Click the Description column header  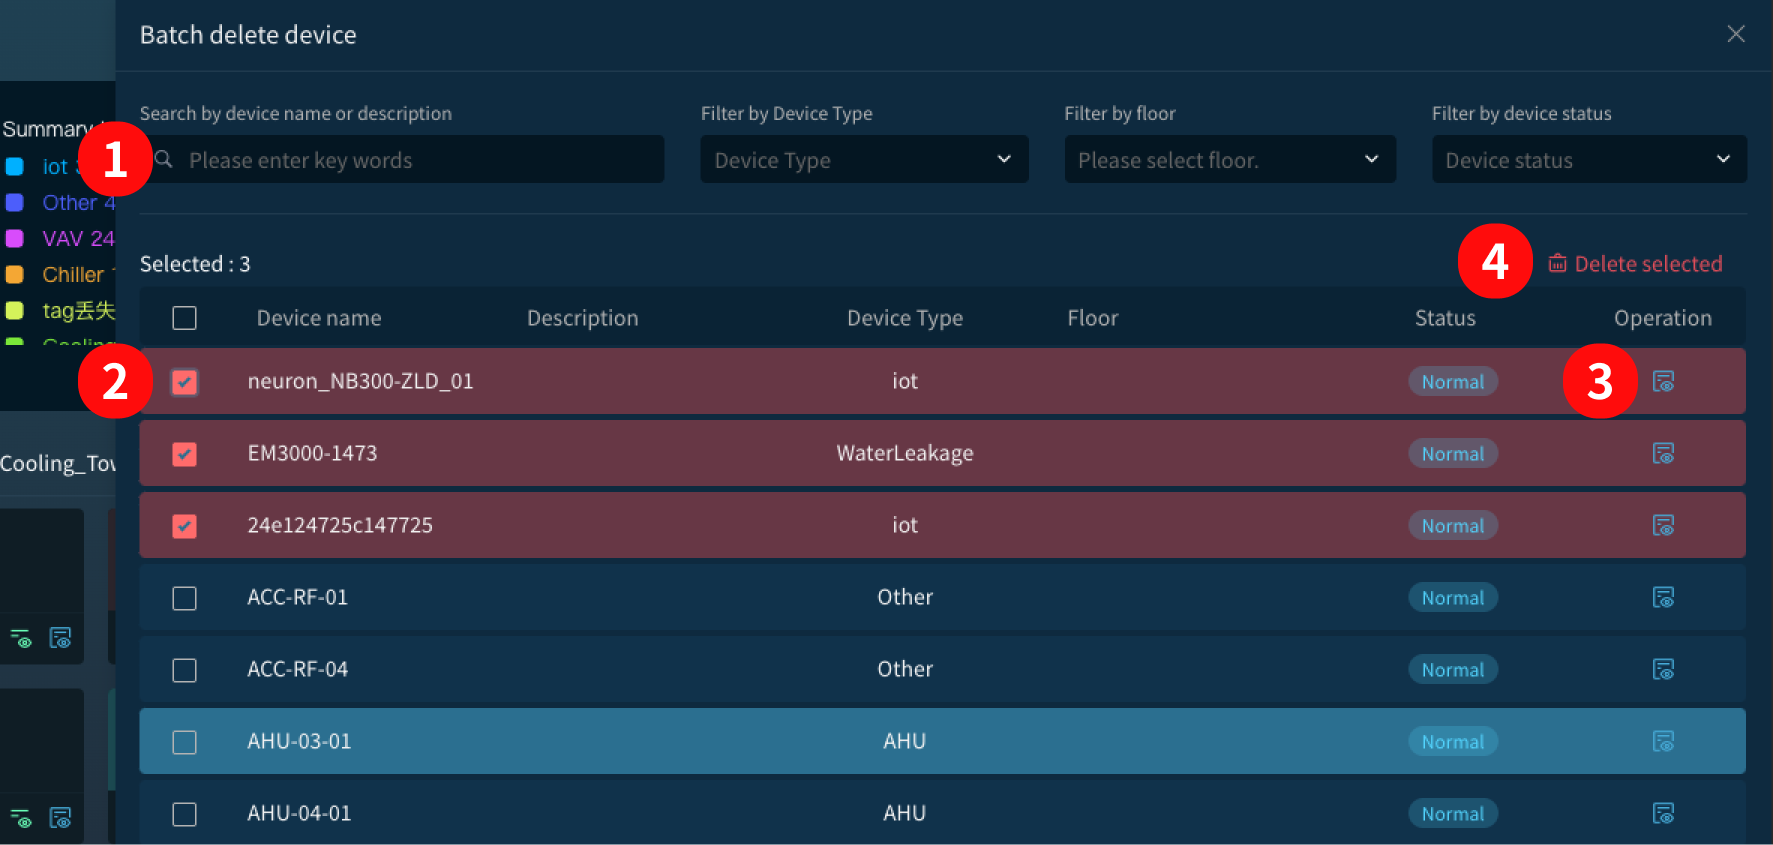[x=582, y=318]
